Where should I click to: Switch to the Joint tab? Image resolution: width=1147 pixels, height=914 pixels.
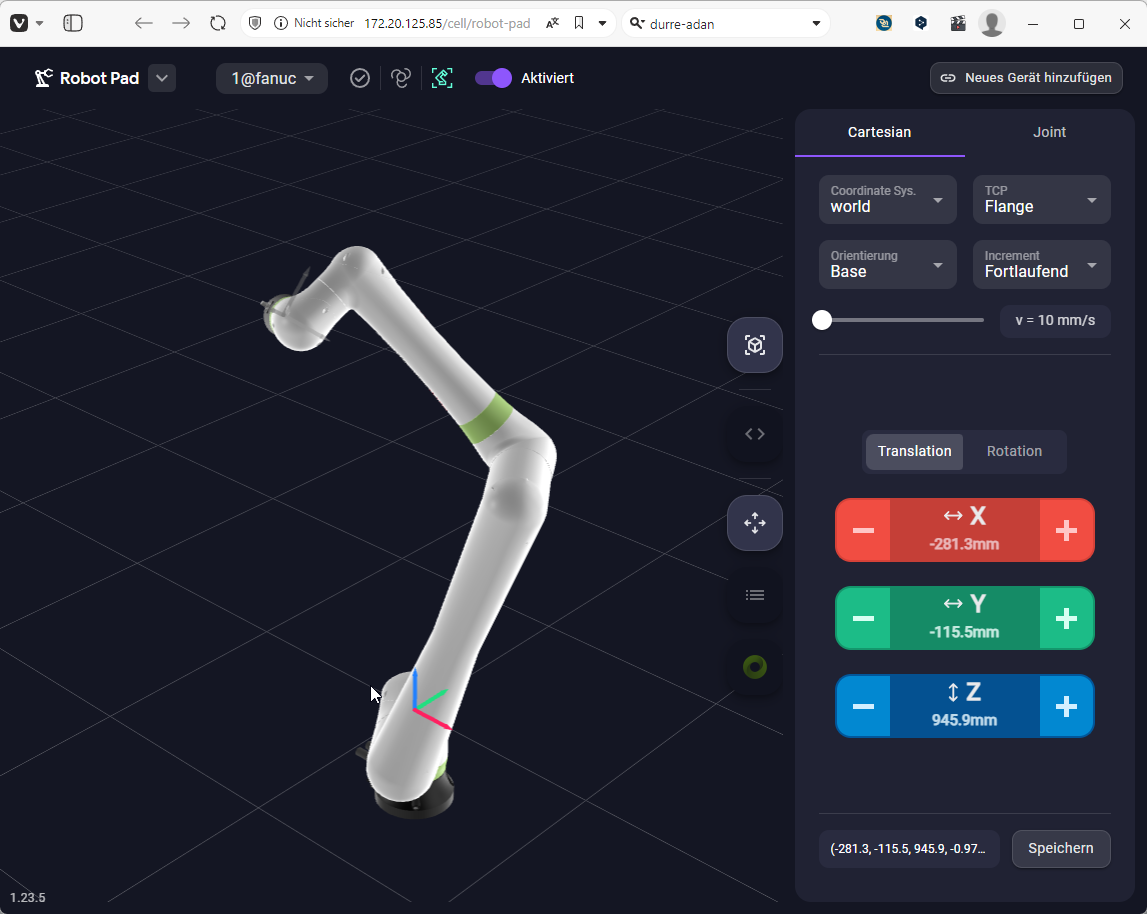[1049, 132]
